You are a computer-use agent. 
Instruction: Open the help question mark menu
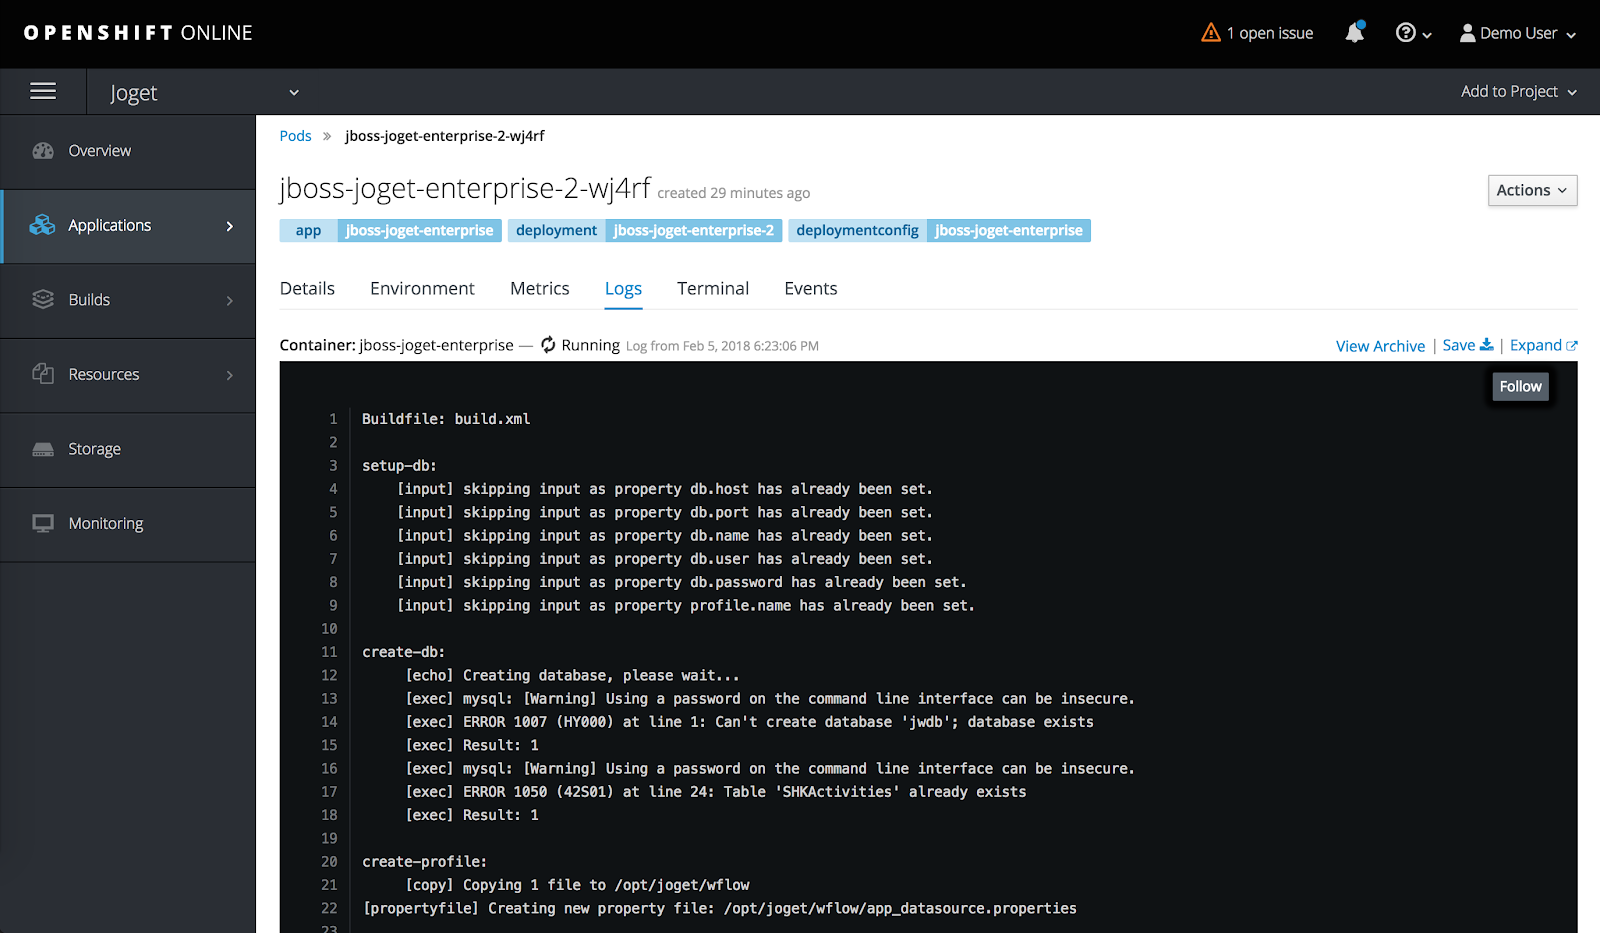coord(1405,33)
